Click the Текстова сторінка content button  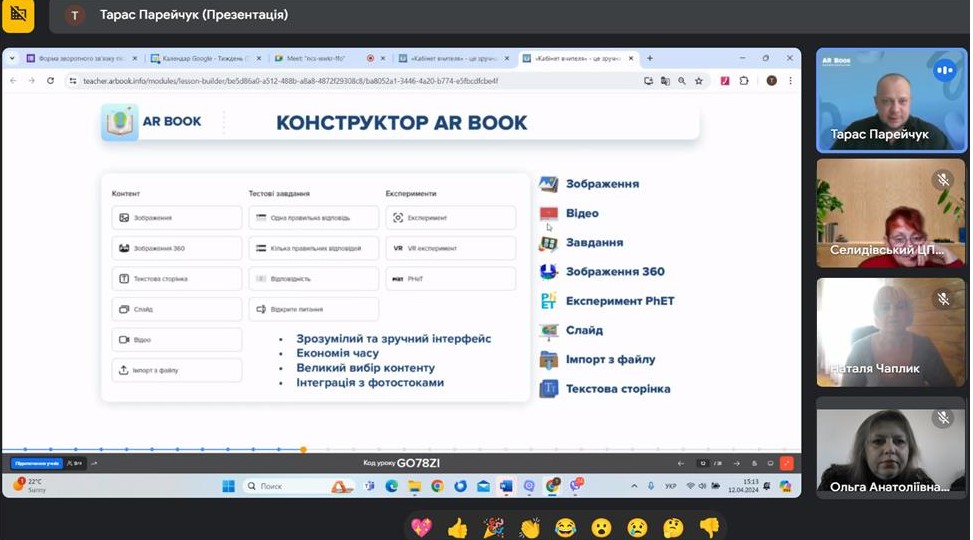pos(177,279)
